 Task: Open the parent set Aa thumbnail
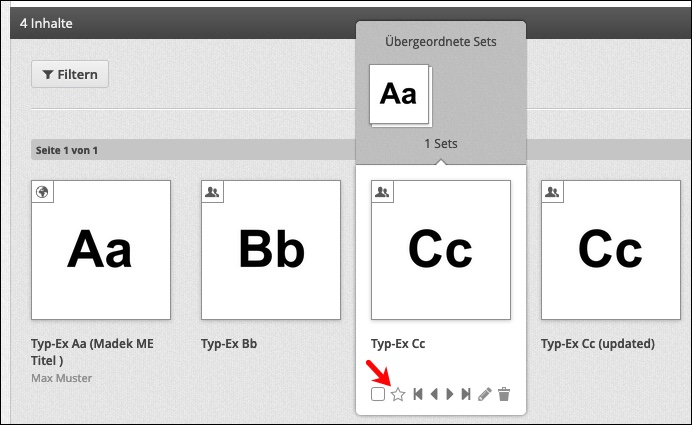click(398, 95)
